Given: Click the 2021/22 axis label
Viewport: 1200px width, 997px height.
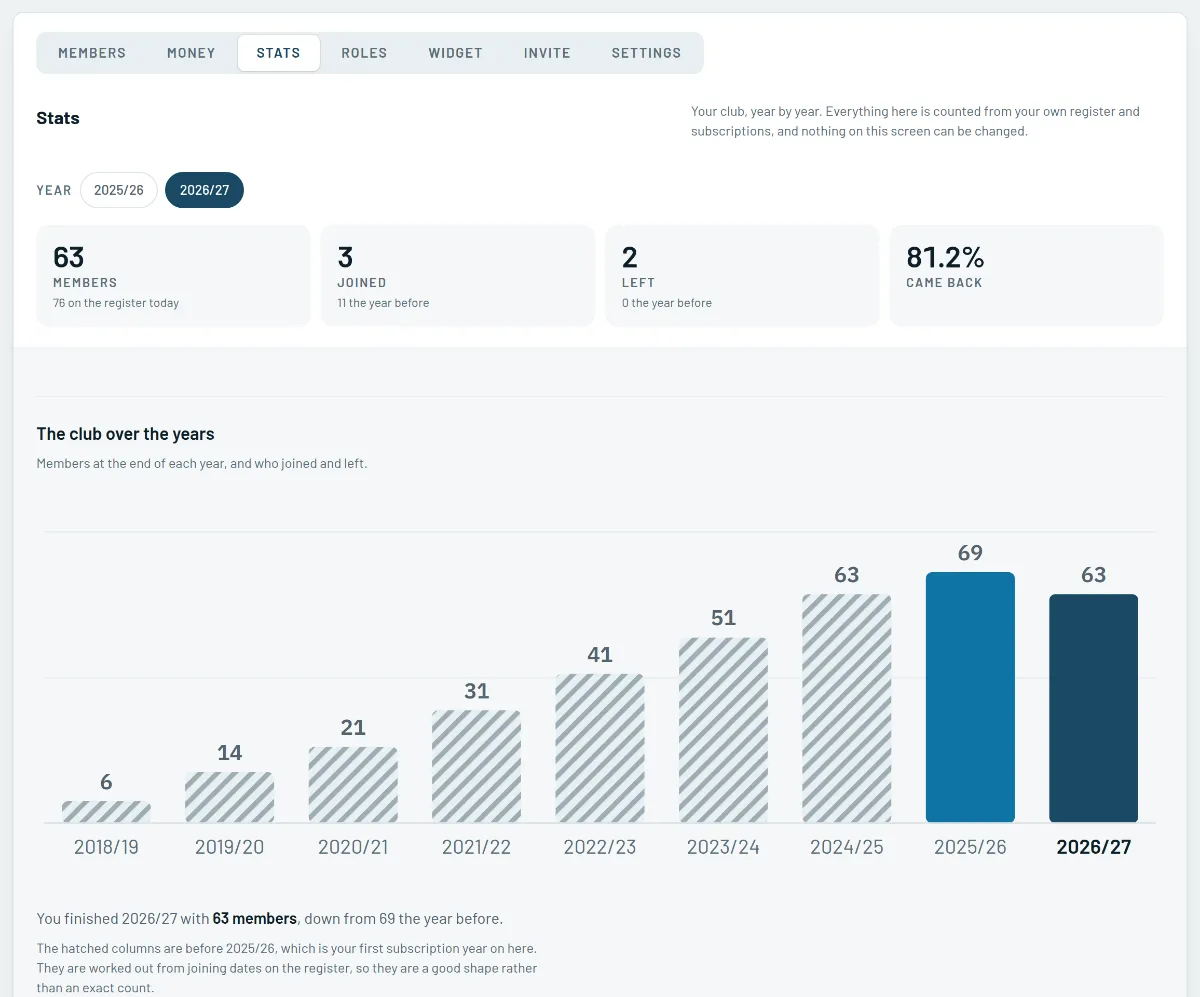Looking at the screenshot, I should [x=476, y=847].
